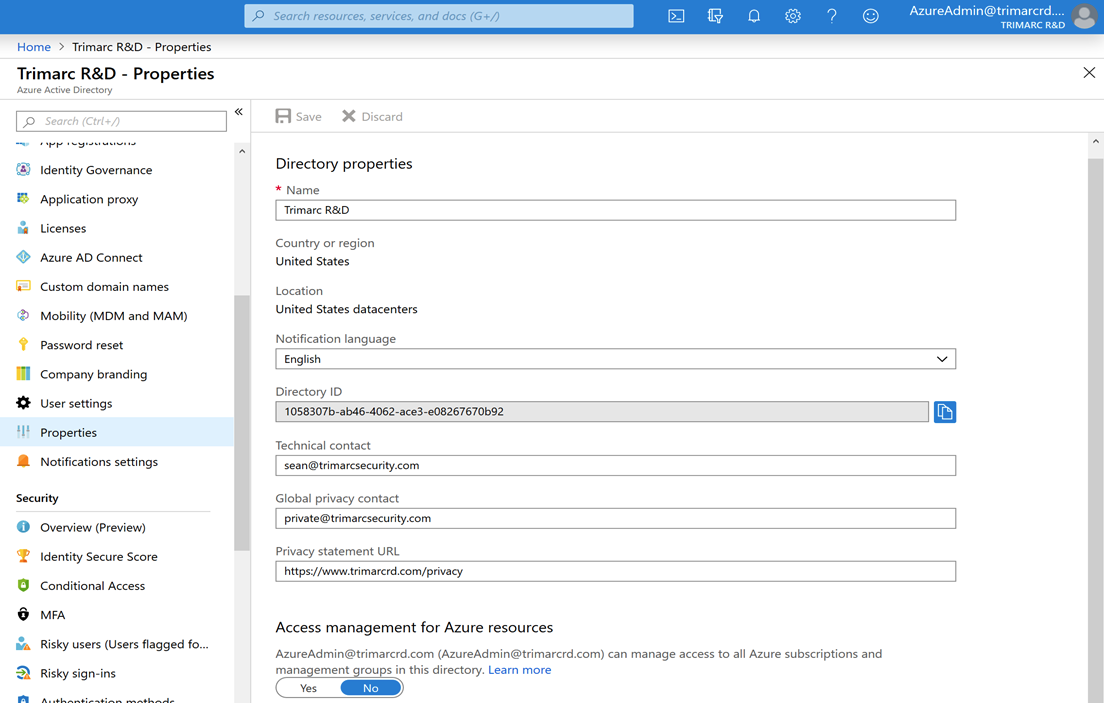Screen dimensions: 1104x703
Task: Toggle the No option on Access management
Action: coord(369,687)
